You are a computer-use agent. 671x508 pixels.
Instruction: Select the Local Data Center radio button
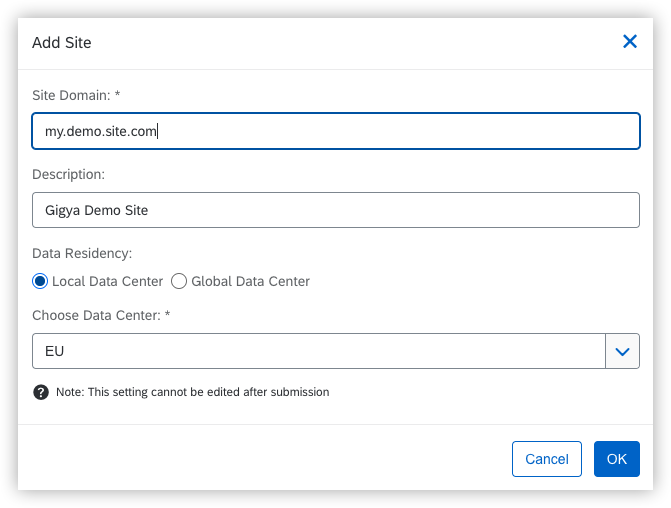pos(40,281)
